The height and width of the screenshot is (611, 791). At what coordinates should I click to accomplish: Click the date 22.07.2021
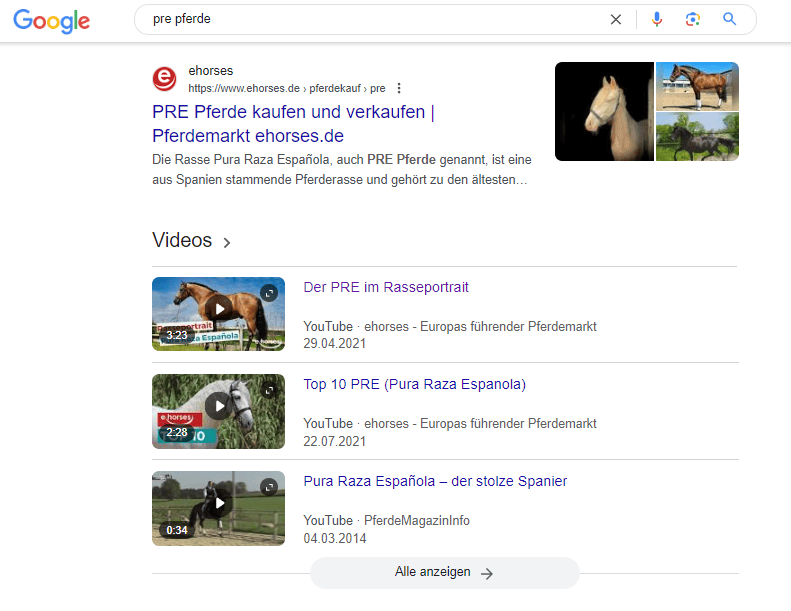[334, 441]
